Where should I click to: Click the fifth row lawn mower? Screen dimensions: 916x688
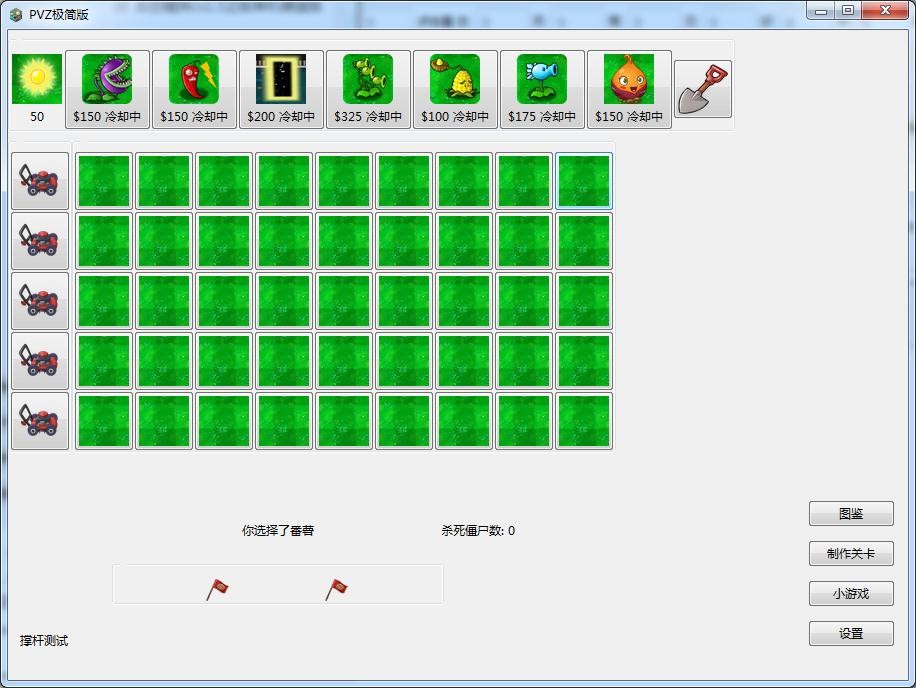pyautogui.click(x=40, y=421)
